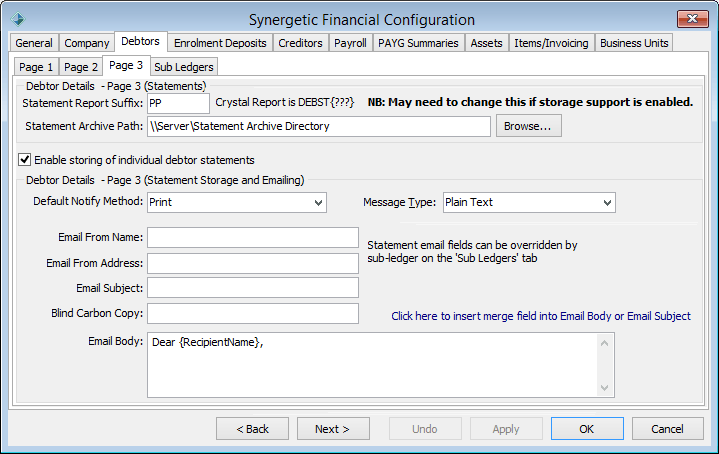Switch to the Page 2 sub-tab
Viewport: 719px width, 454px height.
point(81,67)
